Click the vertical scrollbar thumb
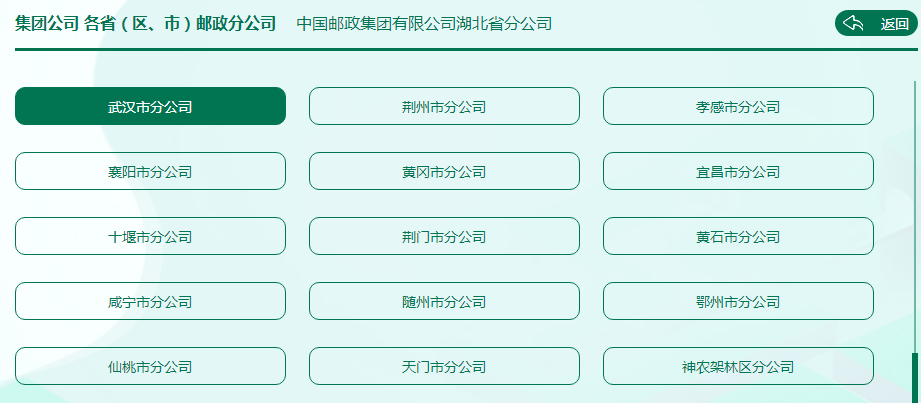The image size is (921, 403). (913, 377)
